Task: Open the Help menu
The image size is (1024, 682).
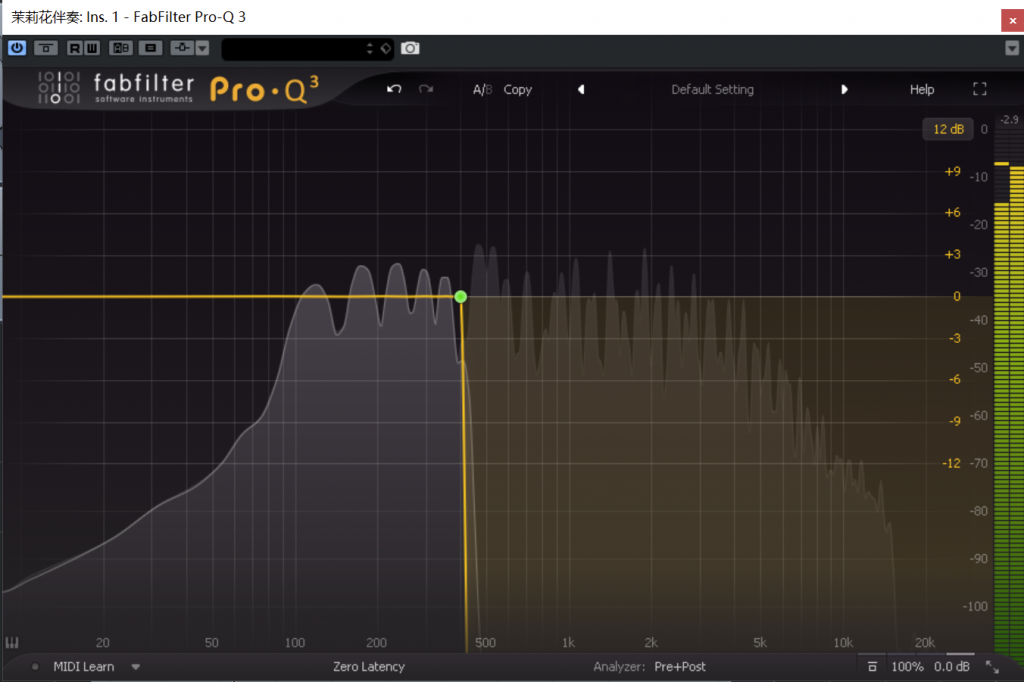Action: coord(921,89)
